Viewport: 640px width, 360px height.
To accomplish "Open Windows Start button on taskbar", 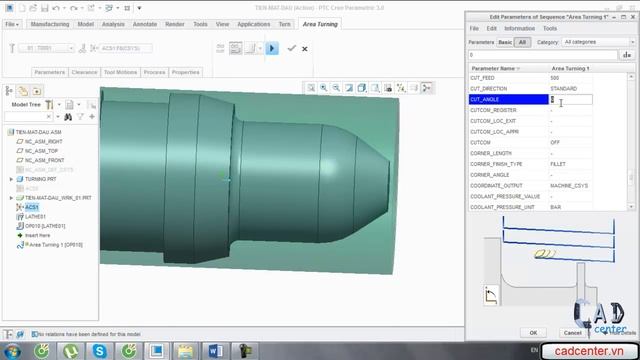I will coord(12,351).
